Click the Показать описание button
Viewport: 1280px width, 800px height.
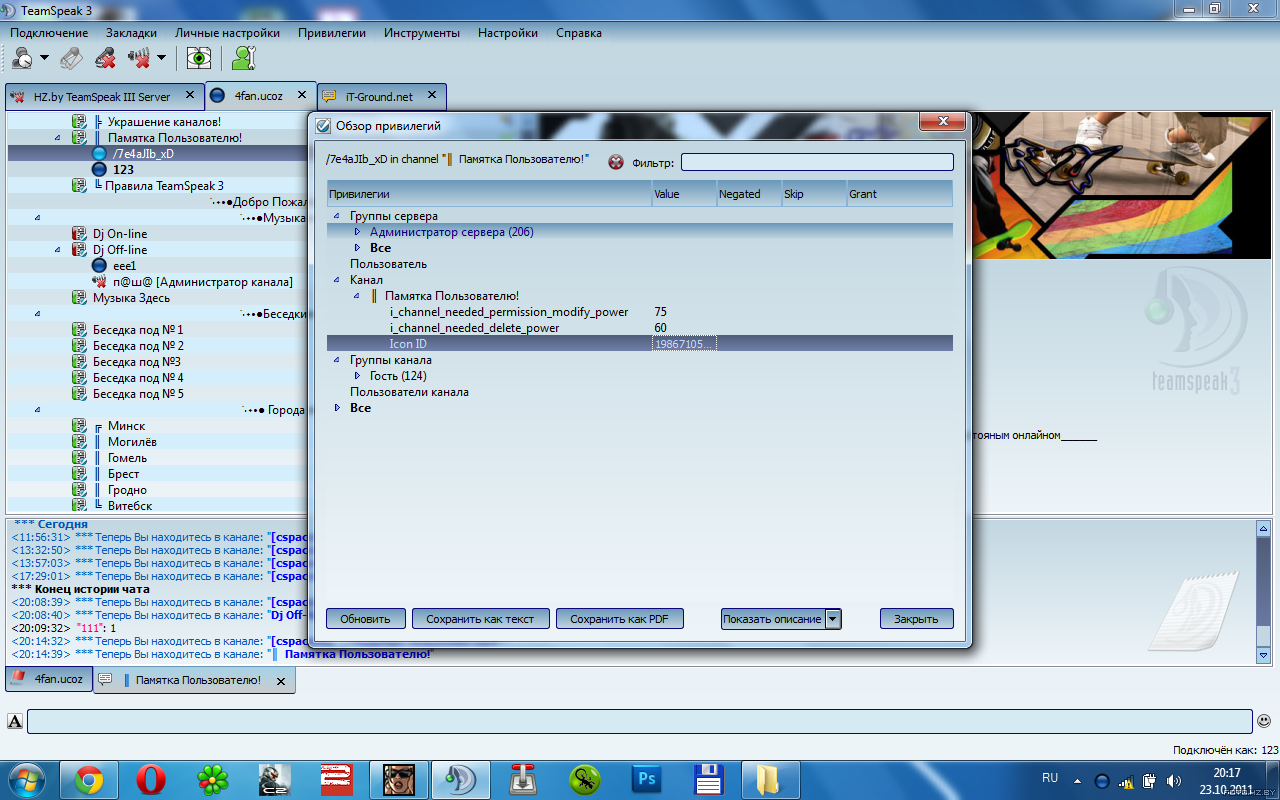pos(772,619)
